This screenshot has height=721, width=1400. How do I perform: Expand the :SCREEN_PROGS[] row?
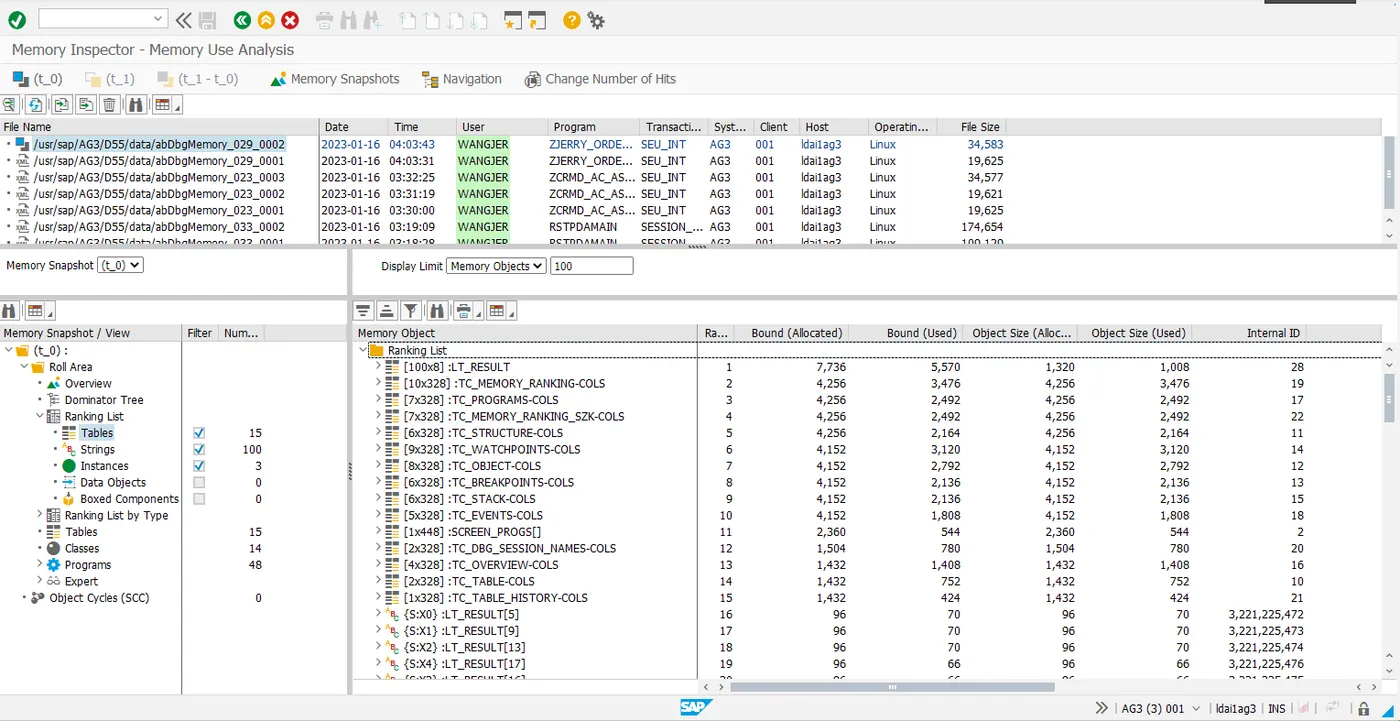379,532
